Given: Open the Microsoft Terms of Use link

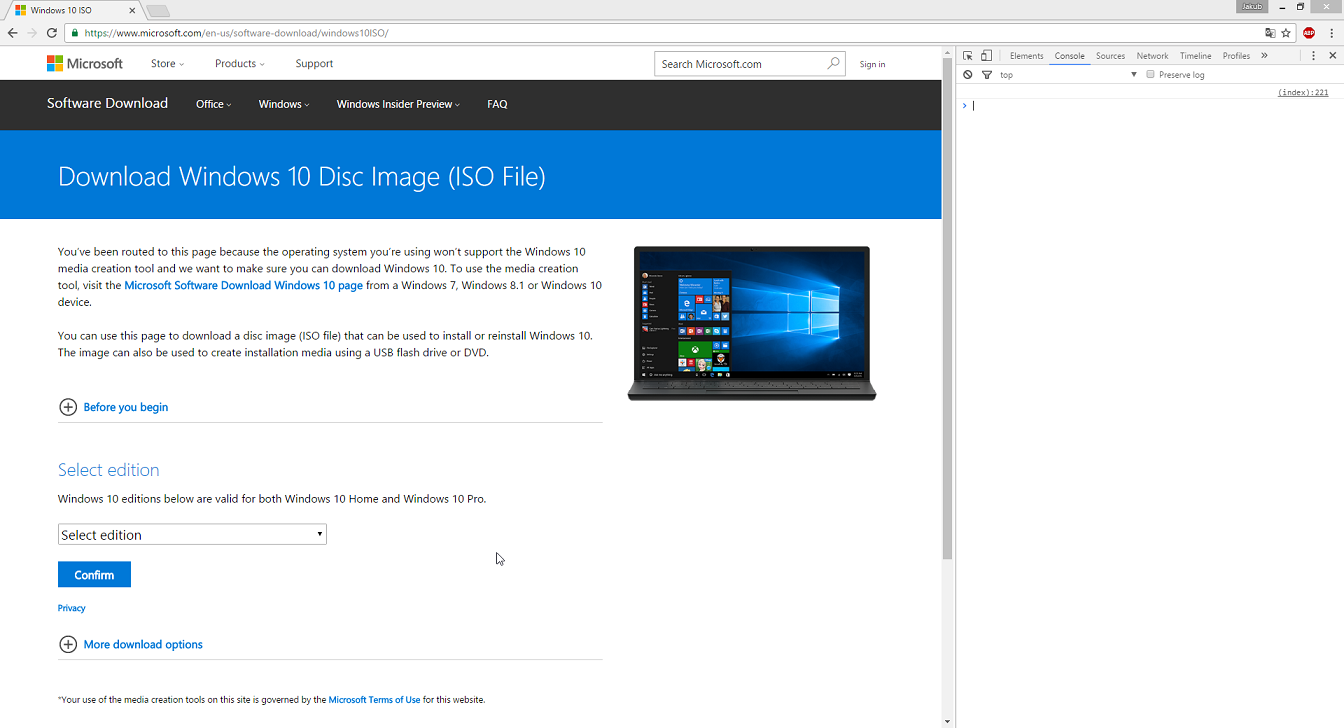Looking at the screenshot, I should click(x=374, y=700).
